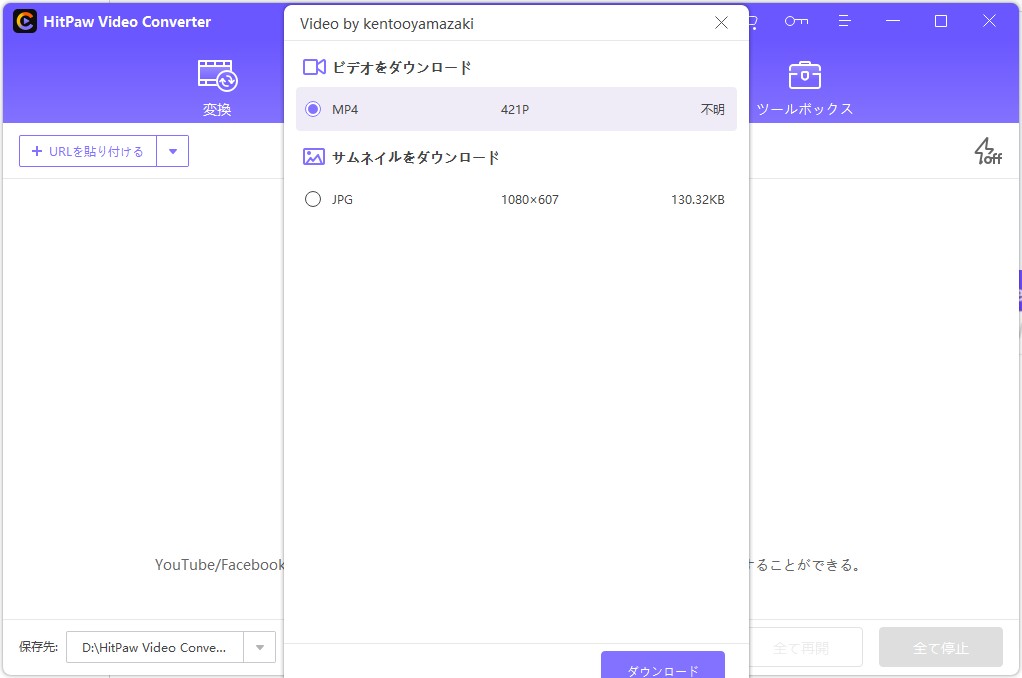
Task: Click the save path field D:\HitPaw Video Conve...
Action: (155, 647)
